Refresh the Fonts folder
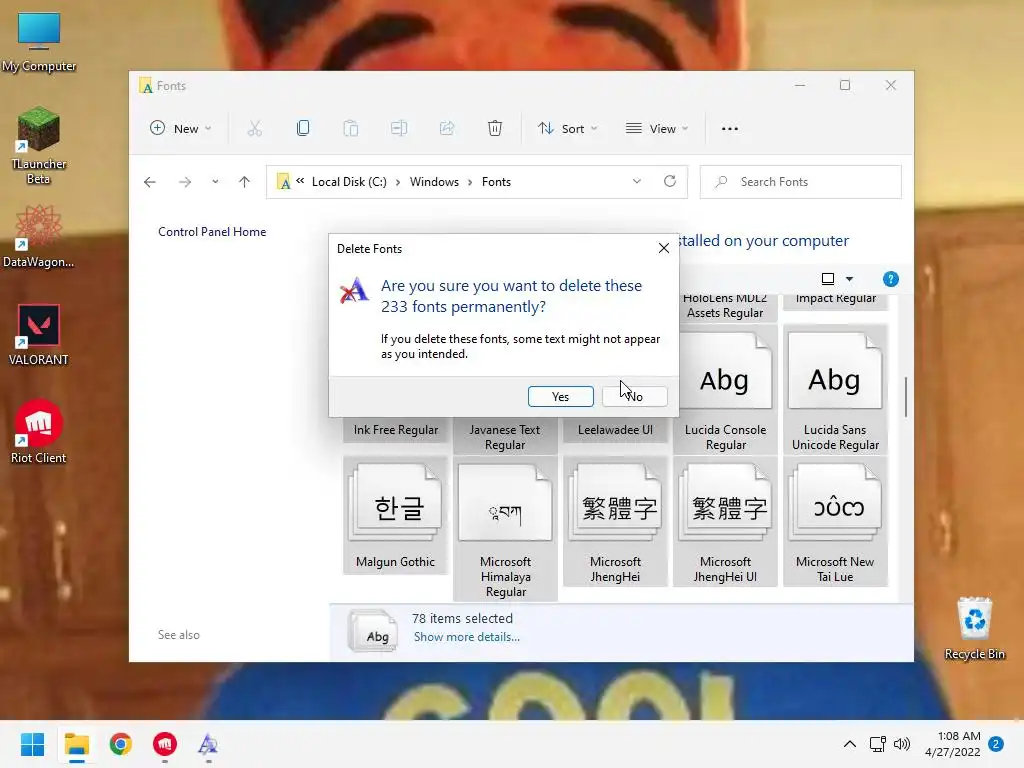This screenshot has width=1024, height=768. point(669,182)
